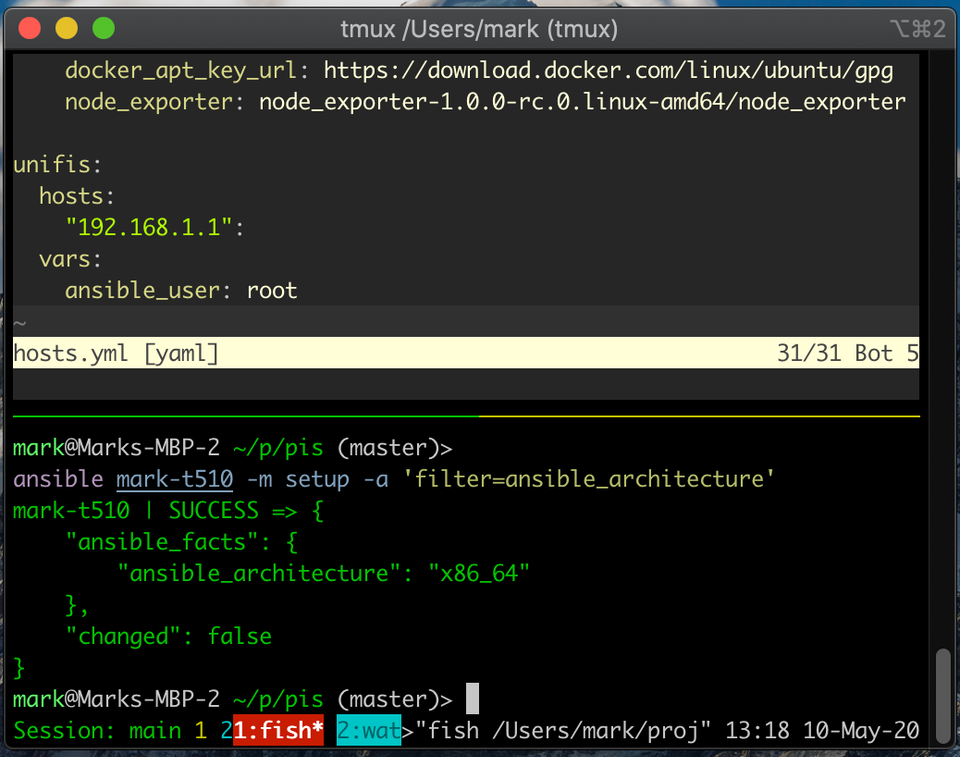960x757 pixels.
Task: Click the red asterisk on active fish window
Action: 317,730
